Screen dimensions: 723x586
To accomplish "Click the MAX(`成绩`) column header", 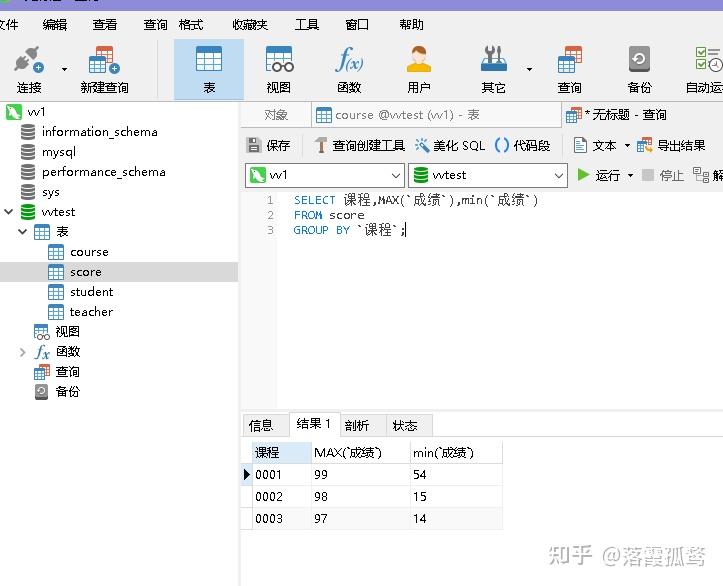I will pyautogui.click(x=361, y=453).
